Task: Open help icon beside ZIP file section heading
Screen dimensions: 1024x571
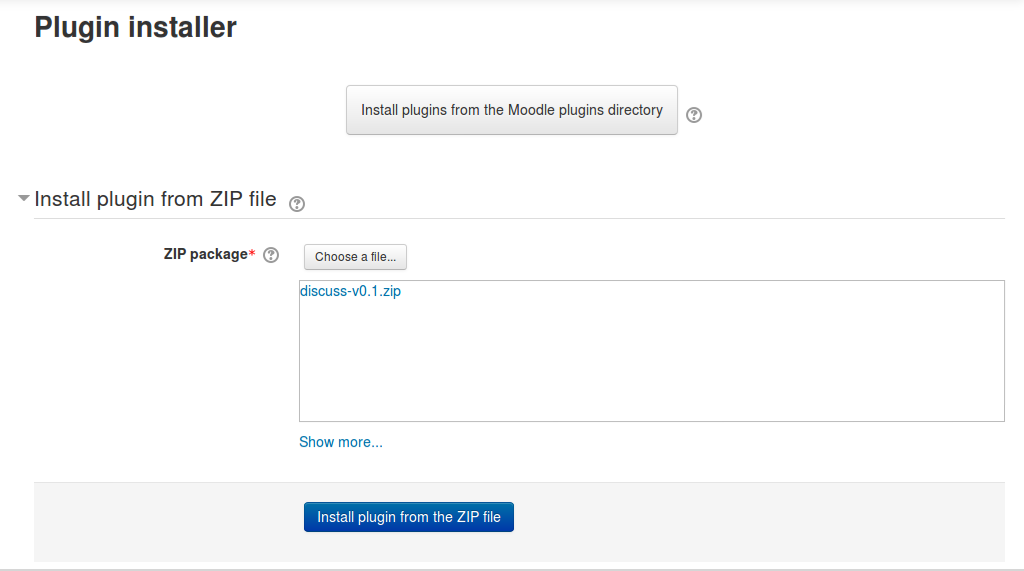Action: coord(296,204)
